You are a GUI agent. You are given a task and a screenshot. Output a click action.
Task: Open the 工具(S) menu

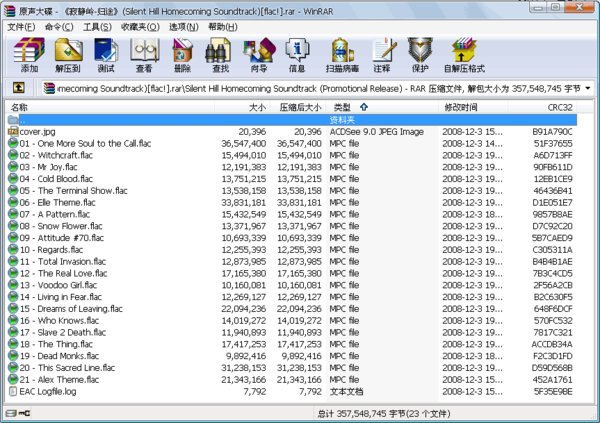(97, 27)
